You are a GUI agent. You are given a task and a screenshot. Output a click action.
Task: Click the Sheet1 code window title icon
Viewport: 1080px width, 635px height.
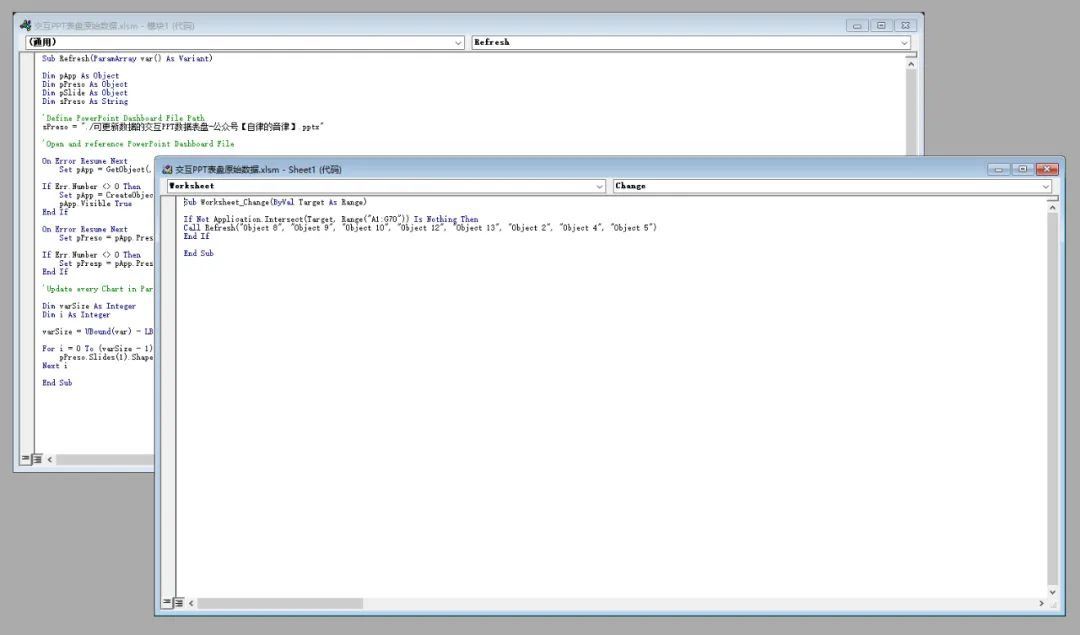(166, 170)
